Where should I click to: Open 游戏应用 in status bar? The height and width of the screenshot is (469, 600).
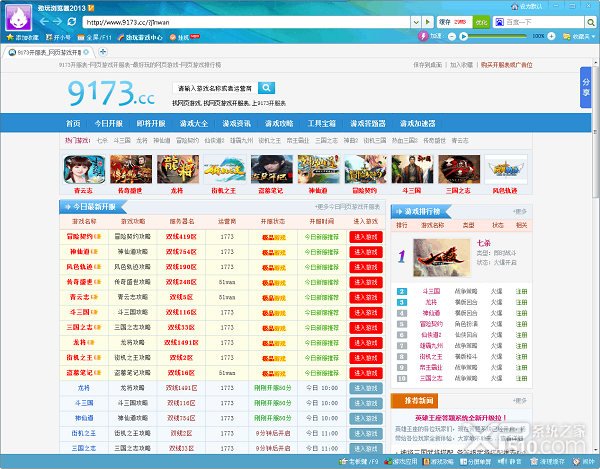401,462
